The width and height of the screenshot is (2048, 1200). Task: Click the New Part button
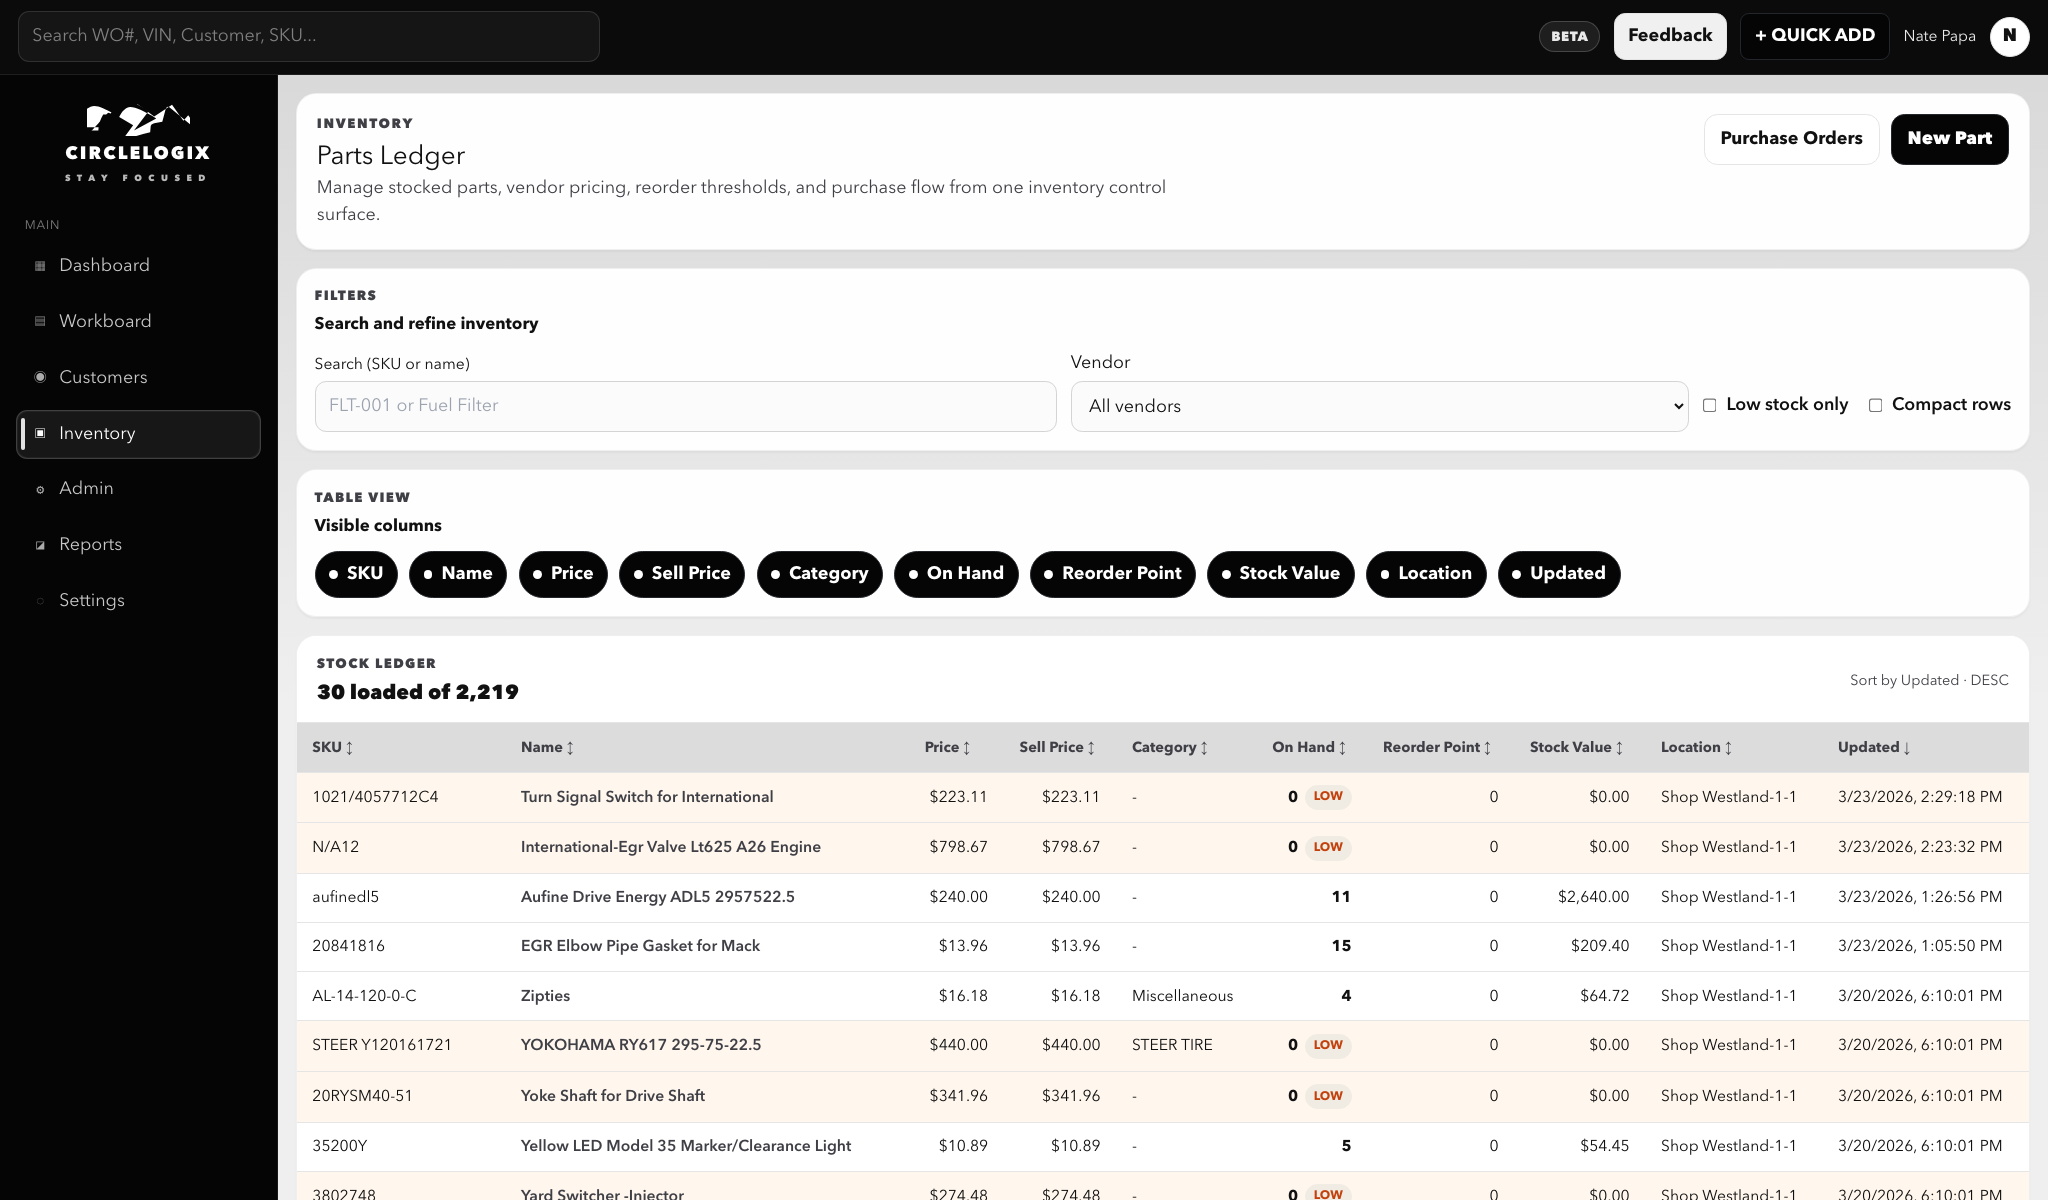click(1949, 139)
